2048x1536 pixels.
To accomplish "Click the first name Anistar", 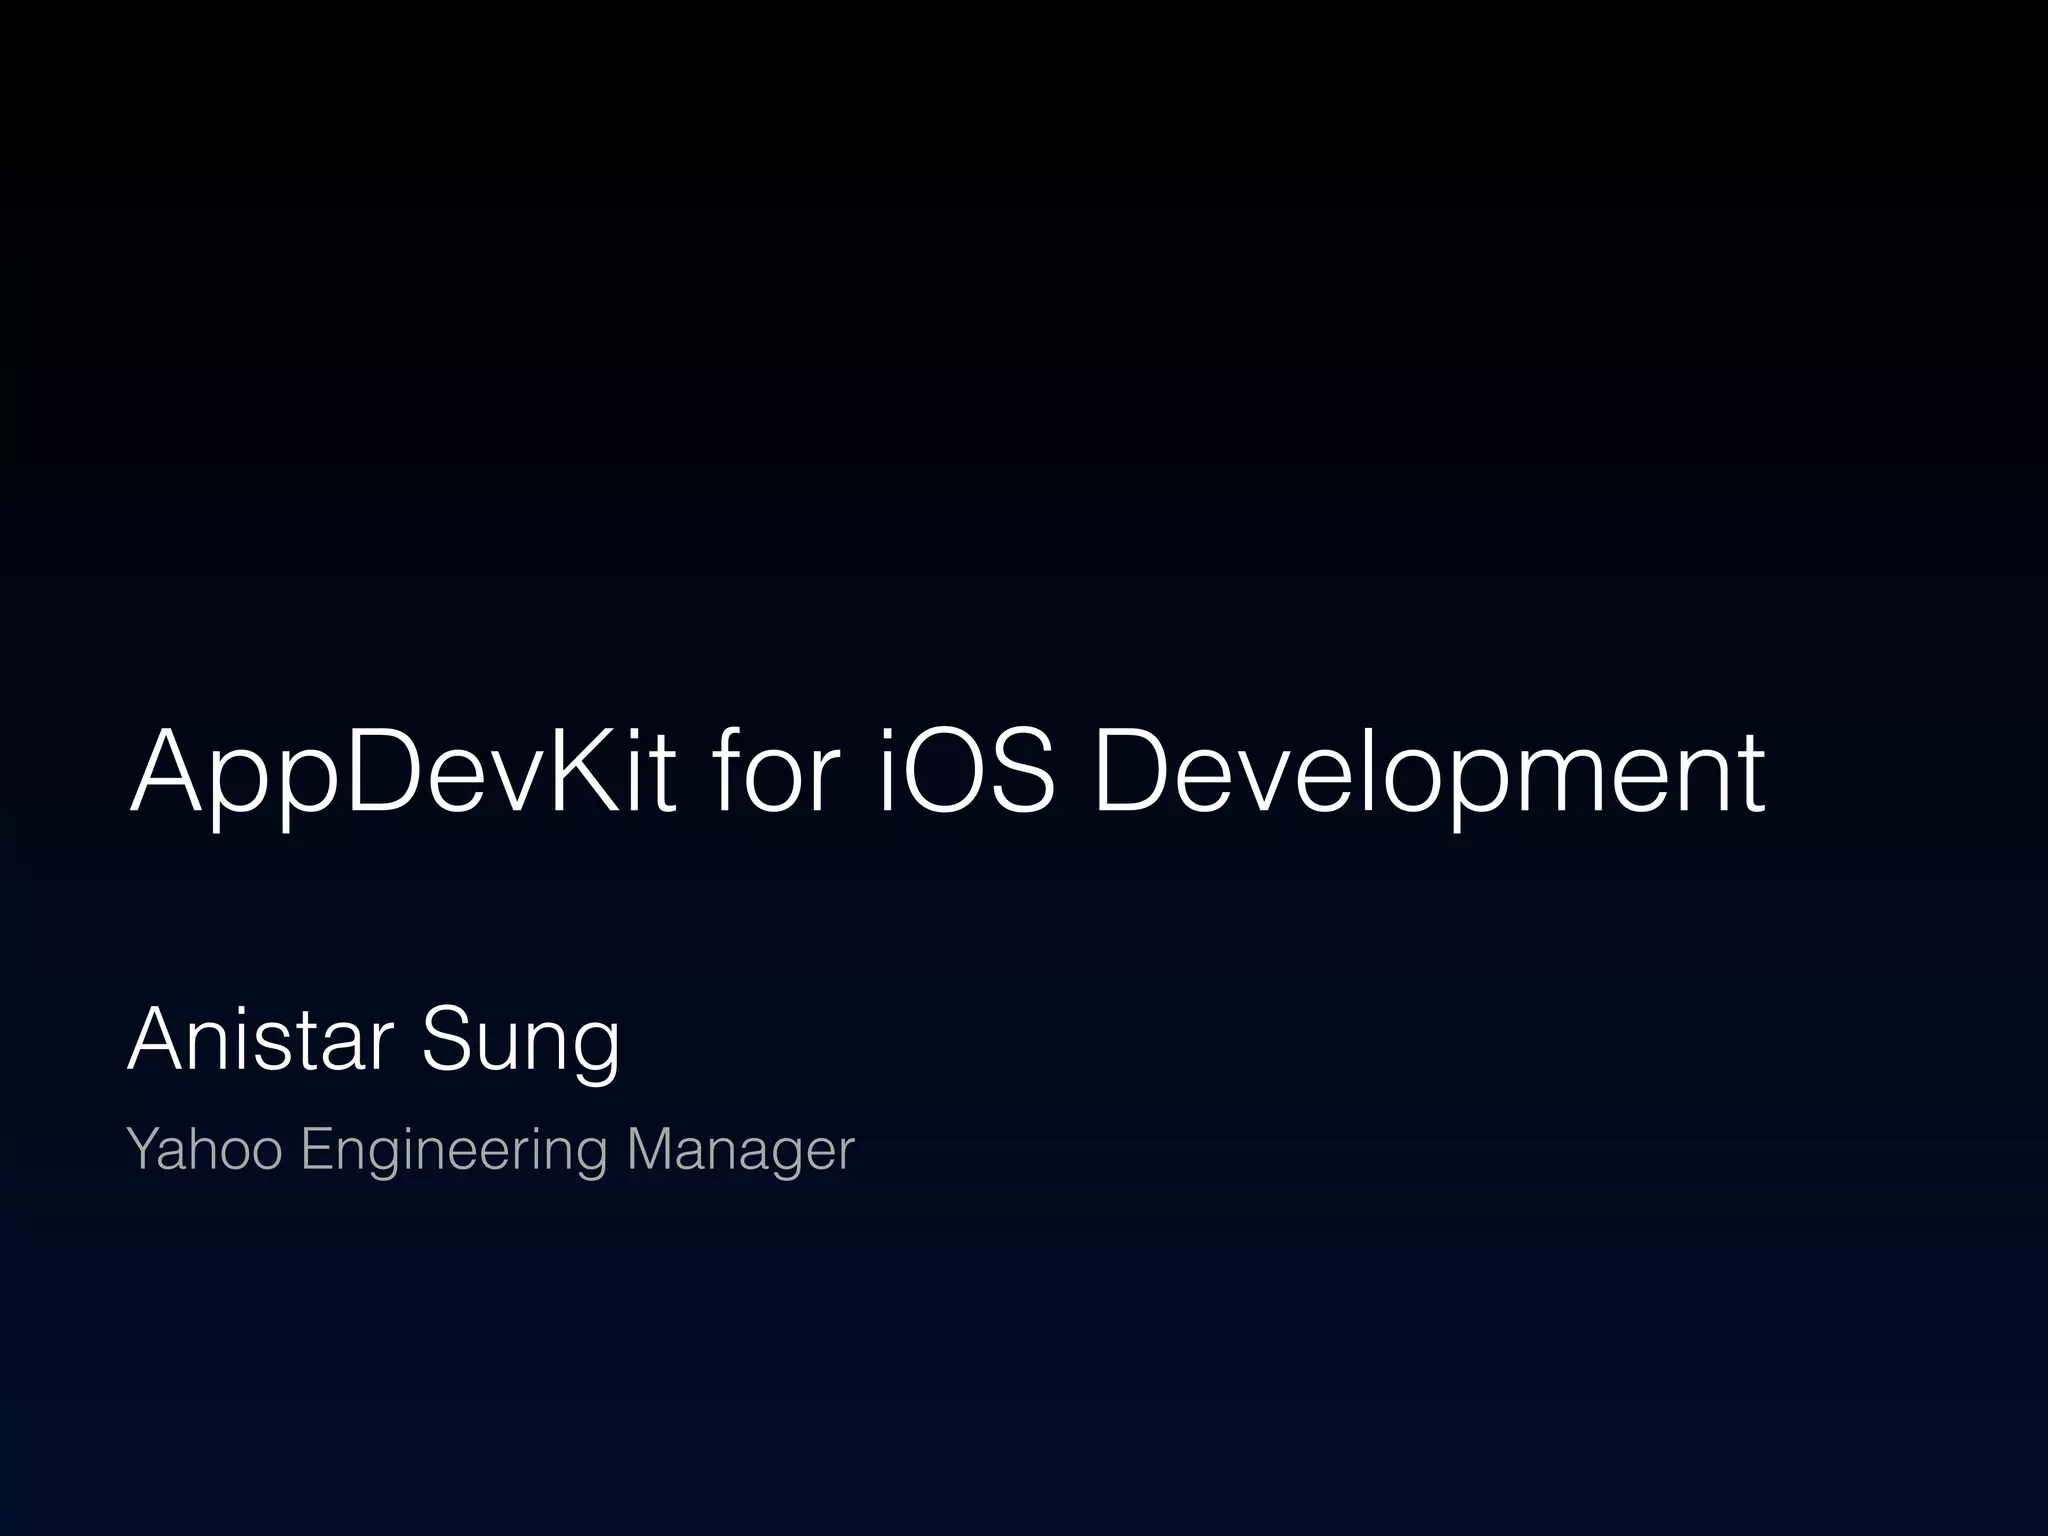I will point(260,1040).
